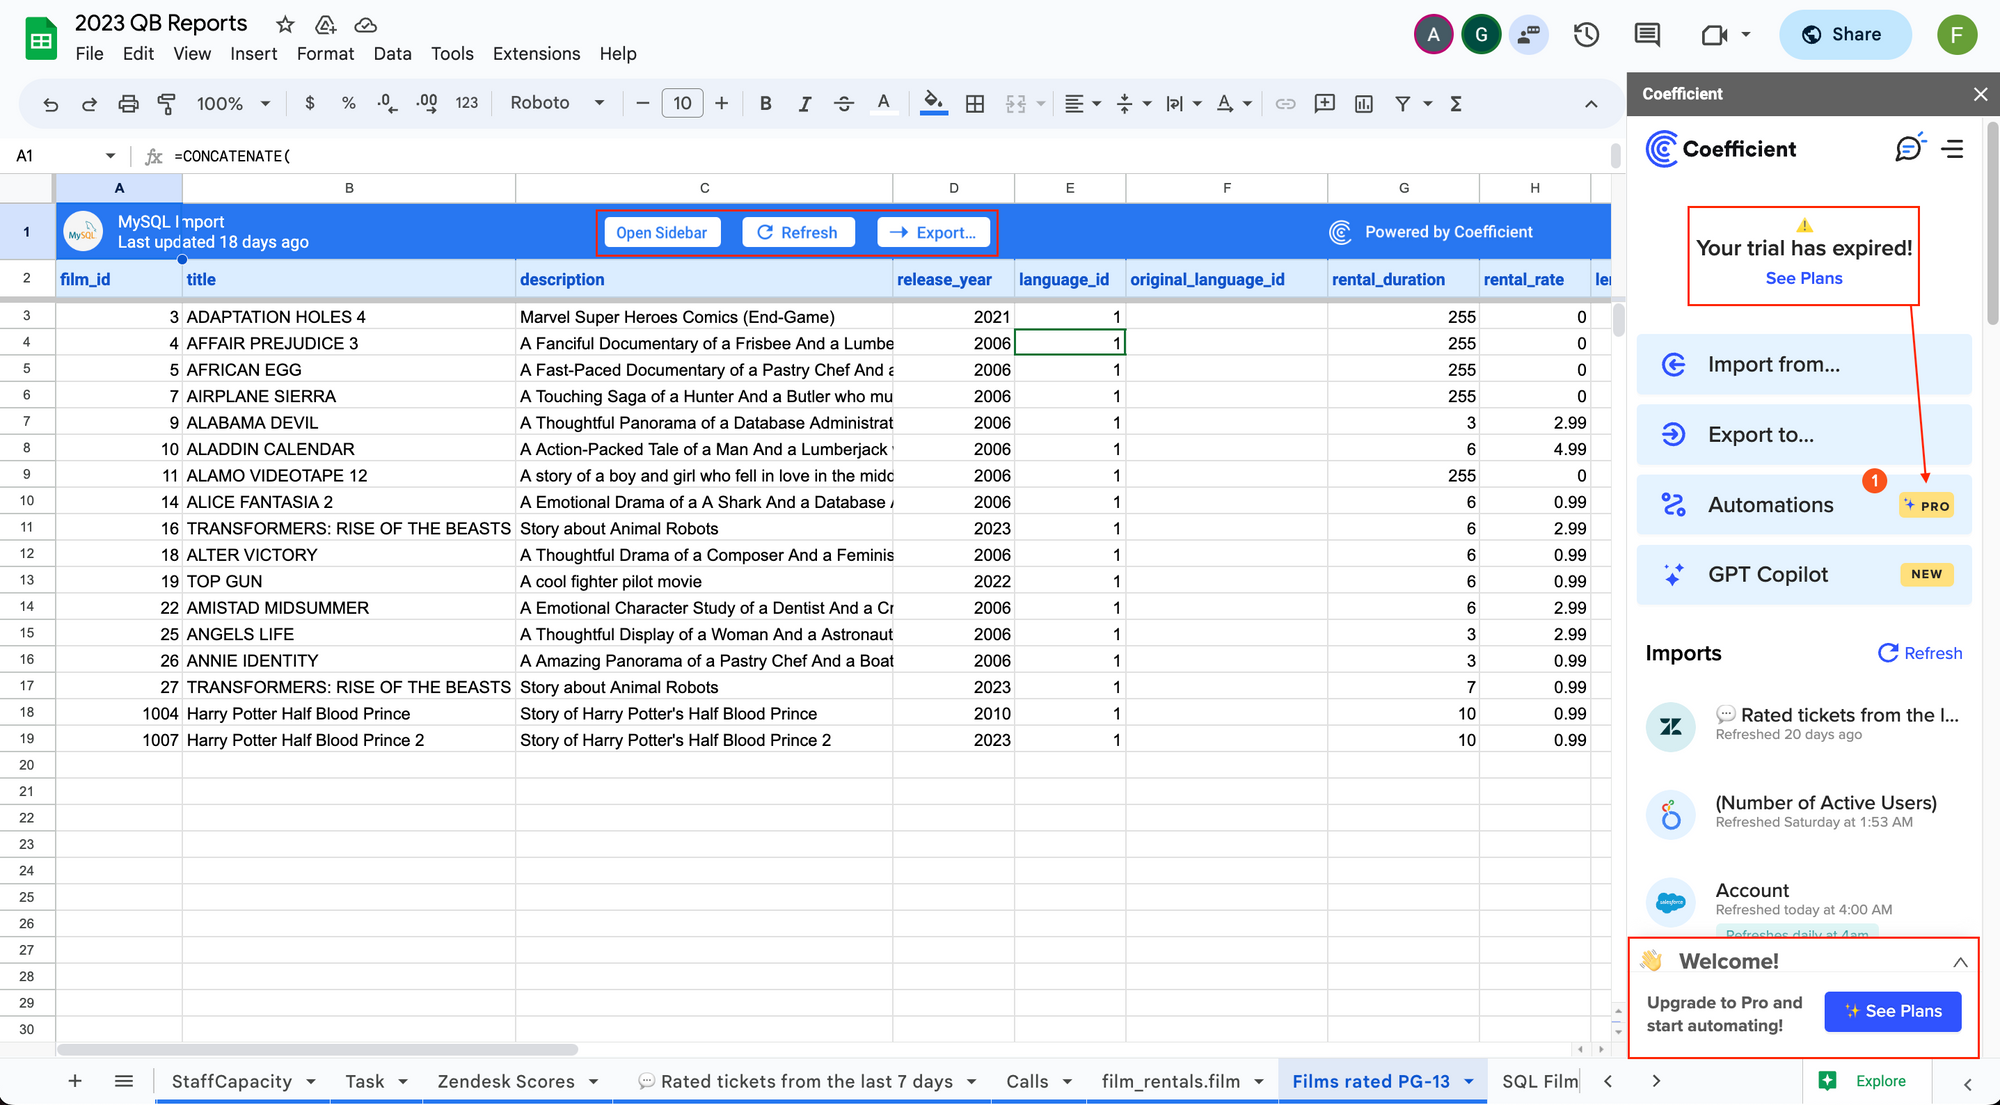This screenshot has width=2000, height=1105.
Task: Click the filter funnel icon
Action: 1403,103
